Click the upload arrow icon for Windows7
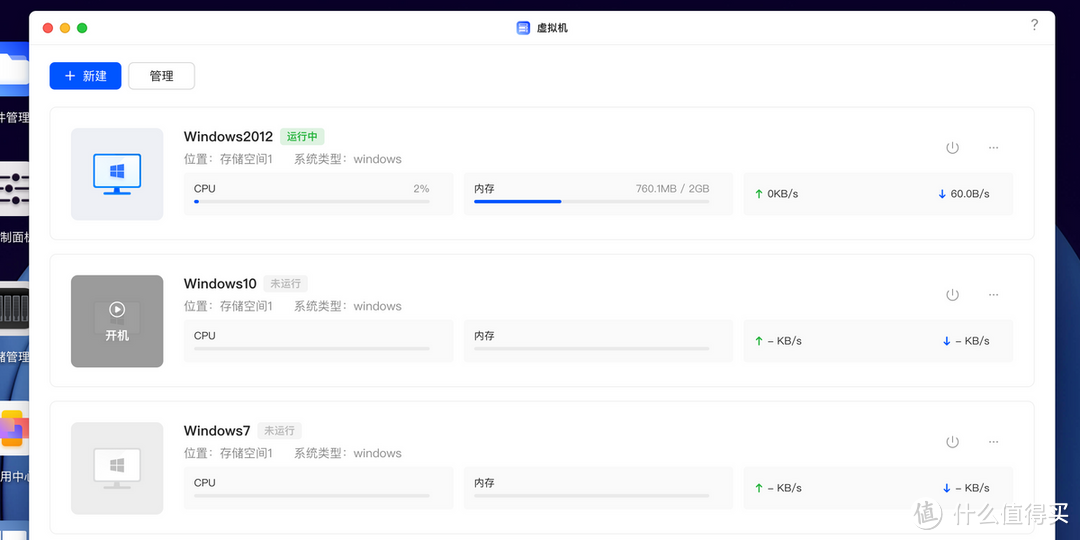Viewport: 1080px width, 540px height. [759, 488]
